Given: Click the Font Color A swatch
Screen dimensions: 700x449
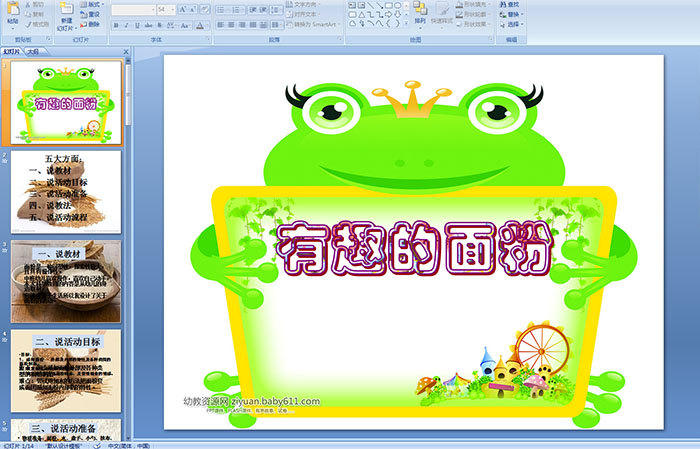Looking at the screenshot, I should 200,25.
